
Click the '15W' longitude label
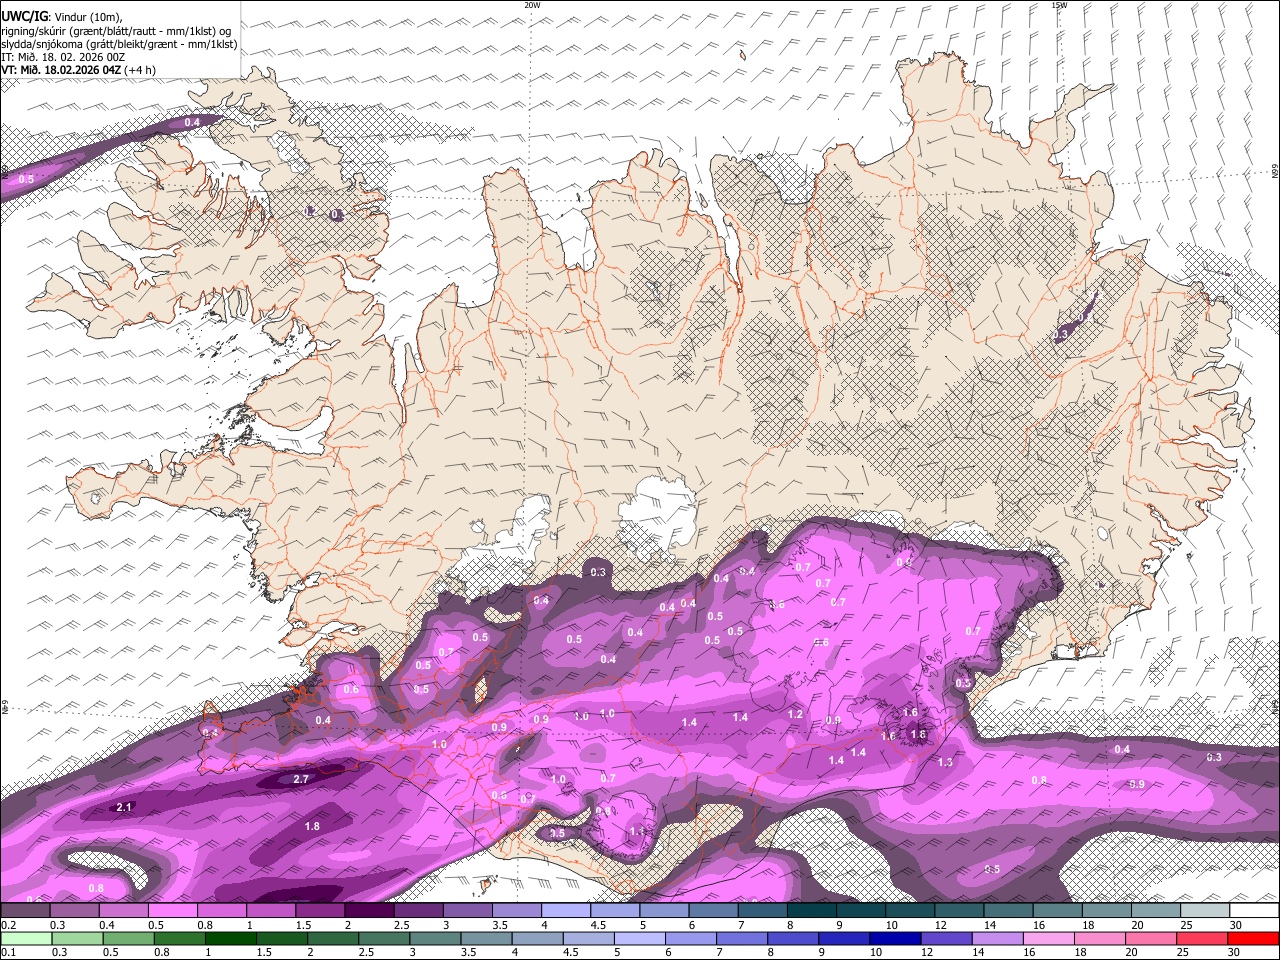(x=1059, y=5)
